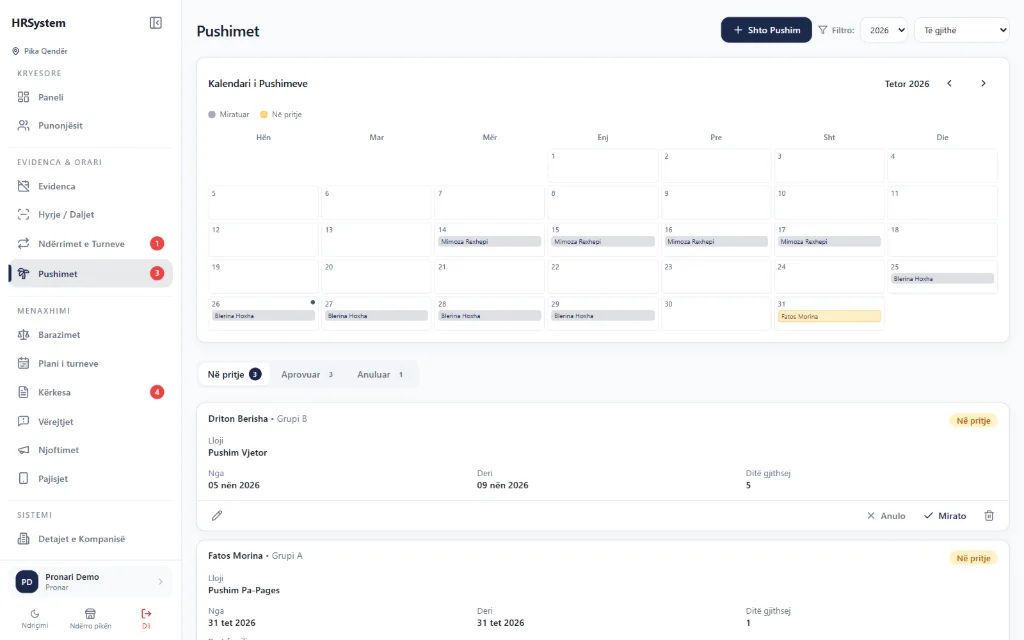
Task: Open Ndërrimet e Turneve swap icon
Action: point(24,244)
